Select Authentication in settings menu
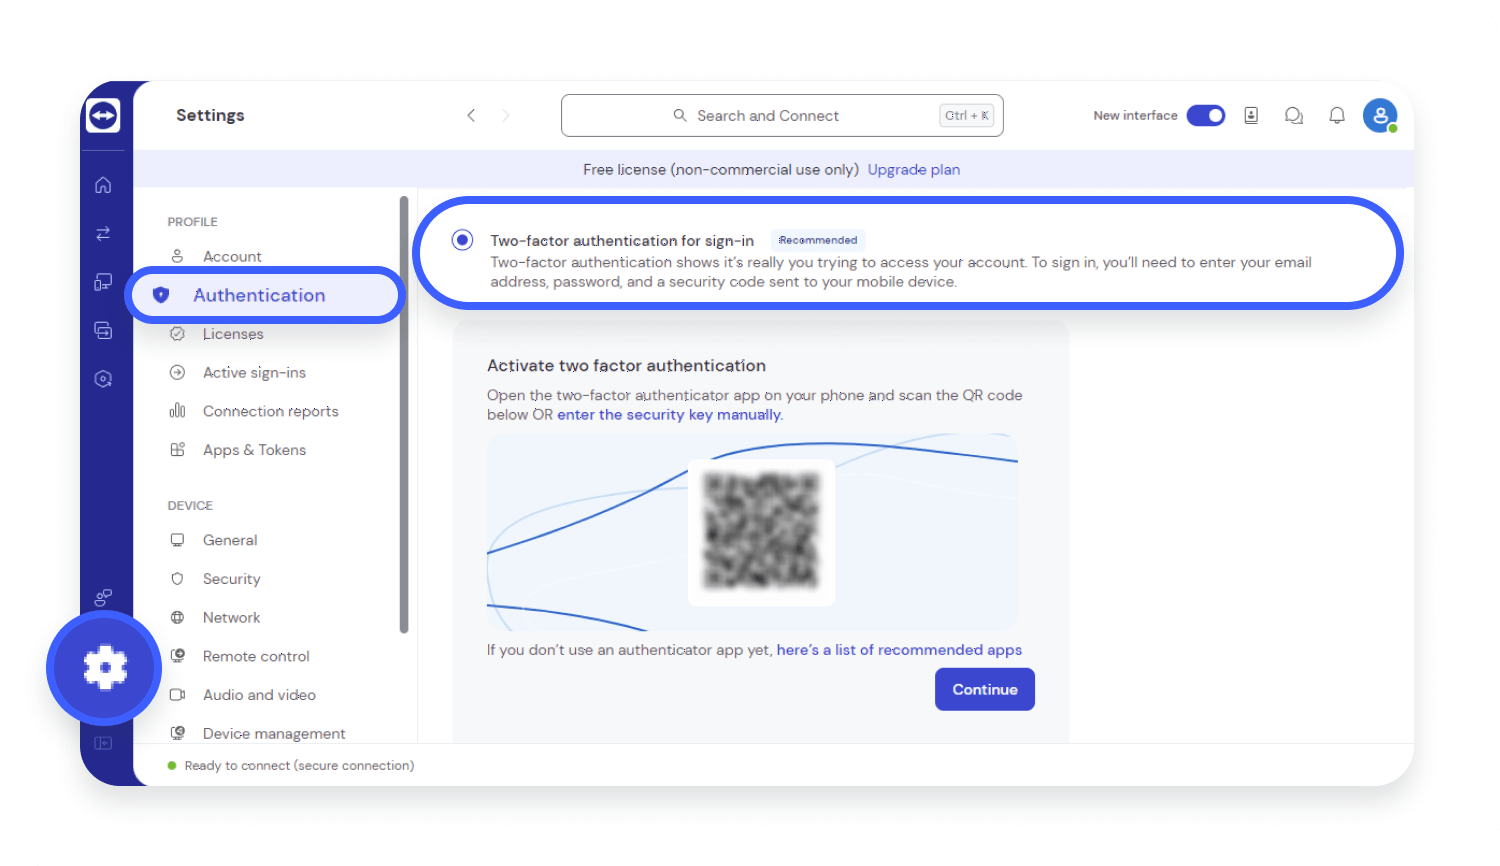 [266, 295]
